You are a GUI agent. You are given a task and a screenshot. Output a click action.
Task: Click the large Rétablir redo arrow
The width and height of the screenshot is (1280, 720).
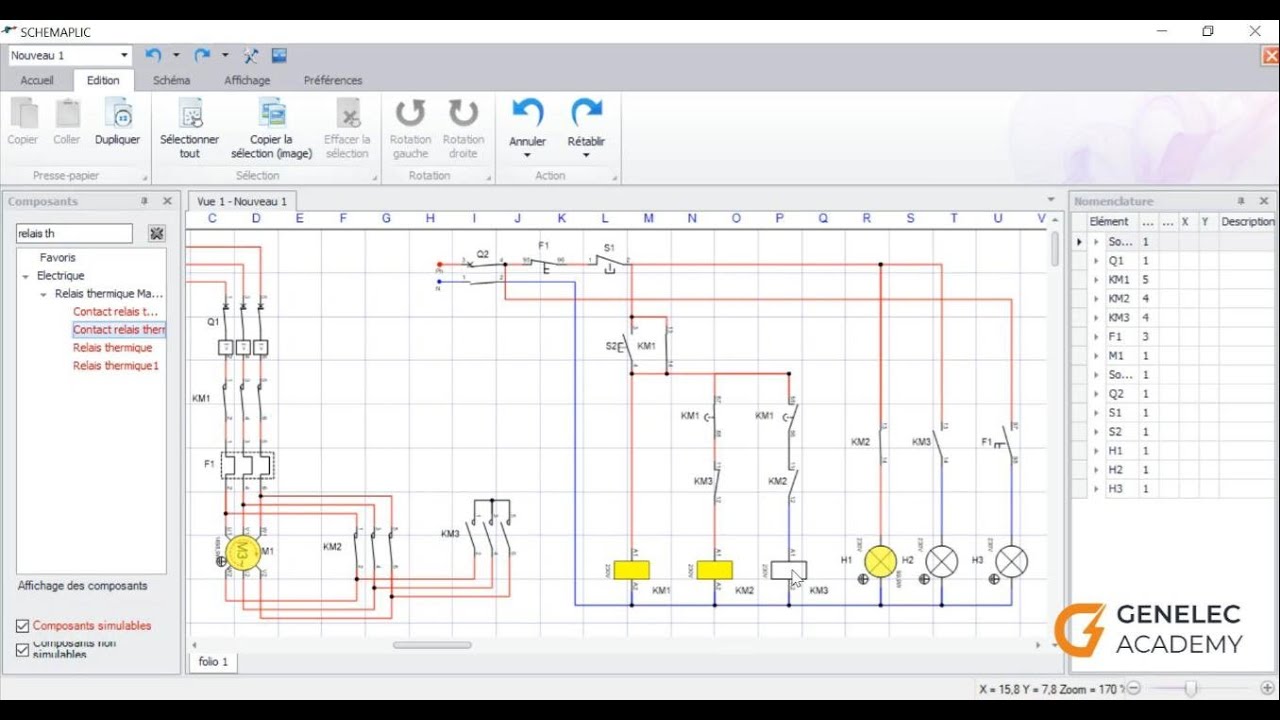pyautogui.click(x=586, y=112)
